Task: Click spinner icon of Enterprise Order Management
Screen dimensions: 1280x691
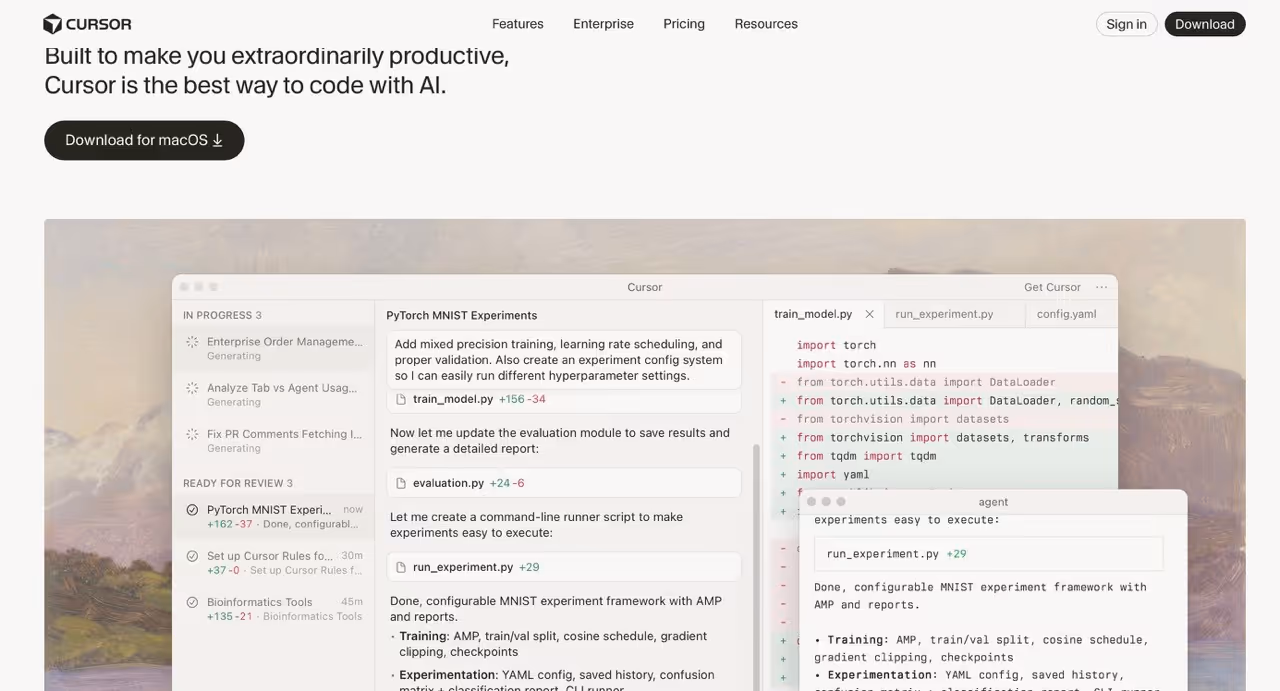Action: [x=192, y=342]
